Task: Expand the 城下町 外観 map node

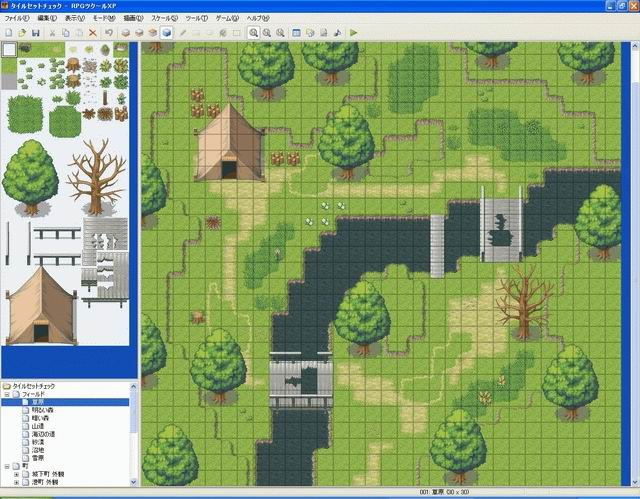Action: pyautogui.click(x=17, y=474)
